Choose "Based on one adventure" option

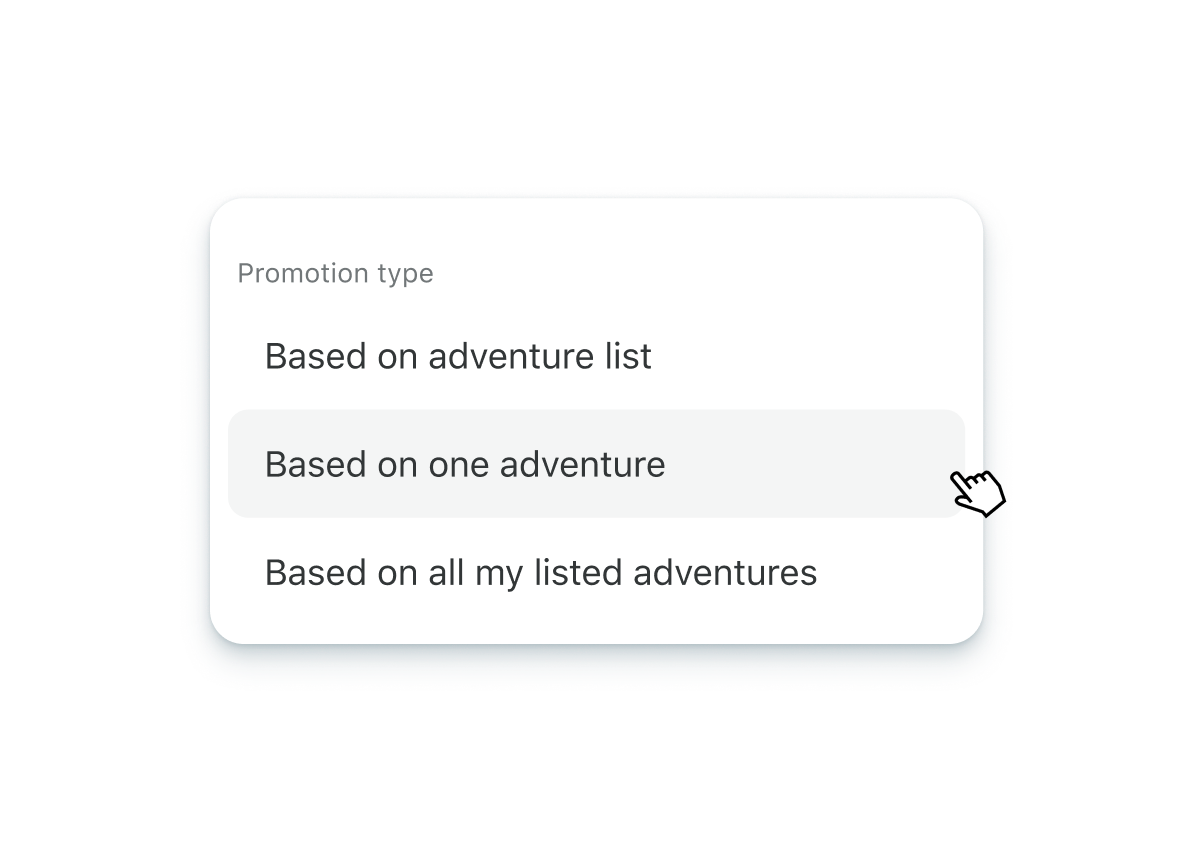point(465,464)
